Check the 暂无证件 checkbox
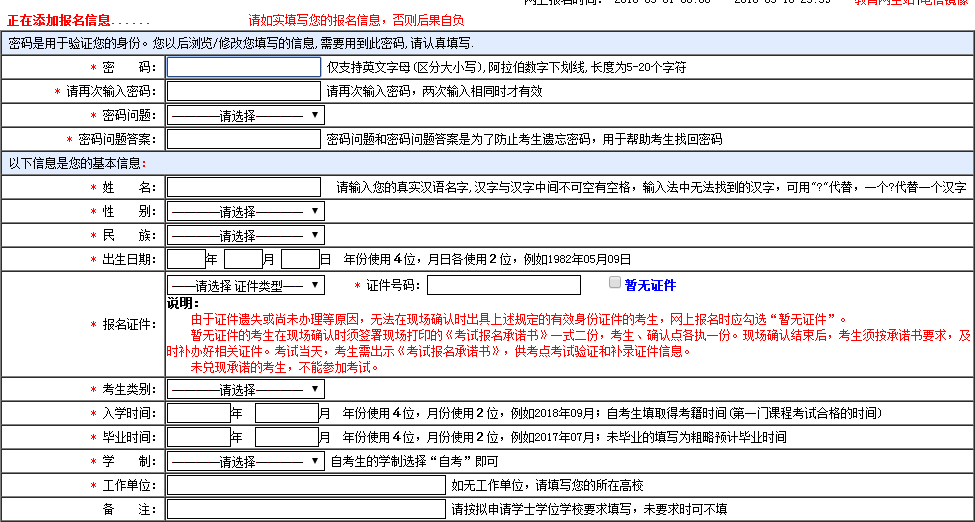This screenshot has height=522, width=975. click(615, 282)
